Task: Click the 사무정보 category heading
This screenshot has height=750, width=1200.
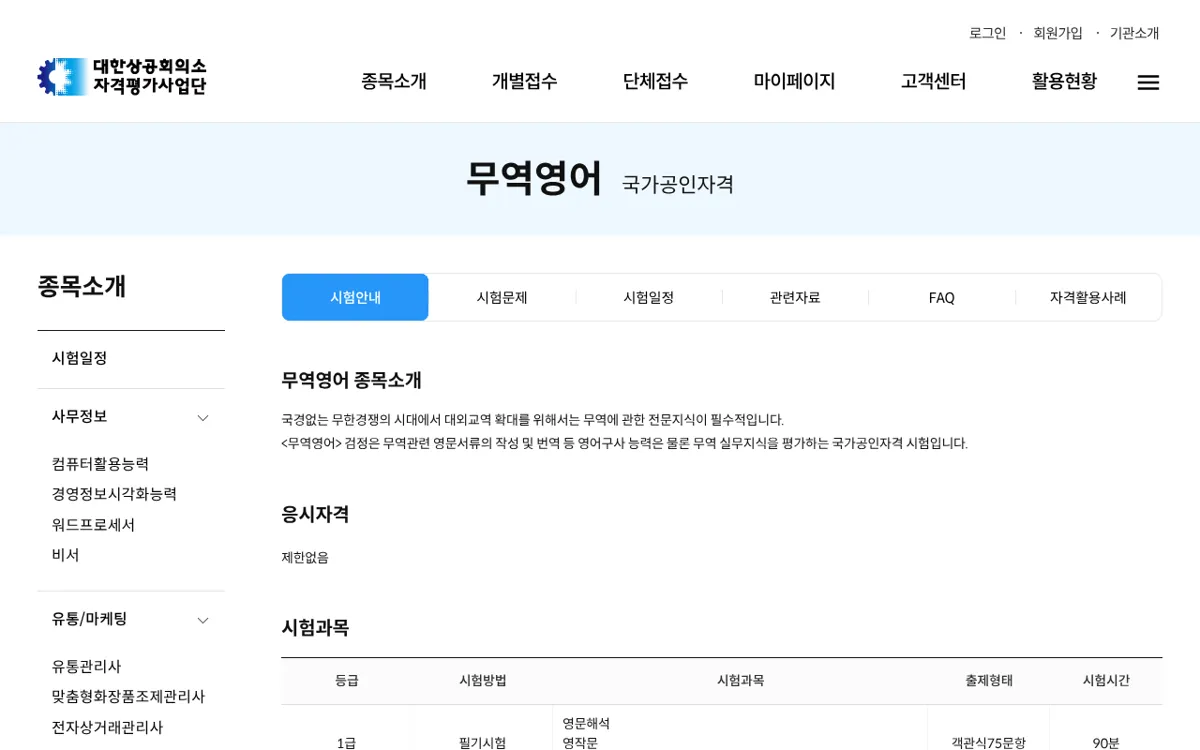Action: (80, 417)
